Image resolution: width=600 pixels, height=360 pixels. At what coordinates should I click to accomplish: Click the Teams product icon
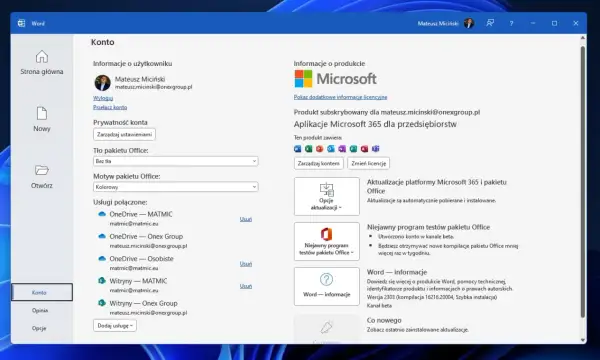[375, 149]
